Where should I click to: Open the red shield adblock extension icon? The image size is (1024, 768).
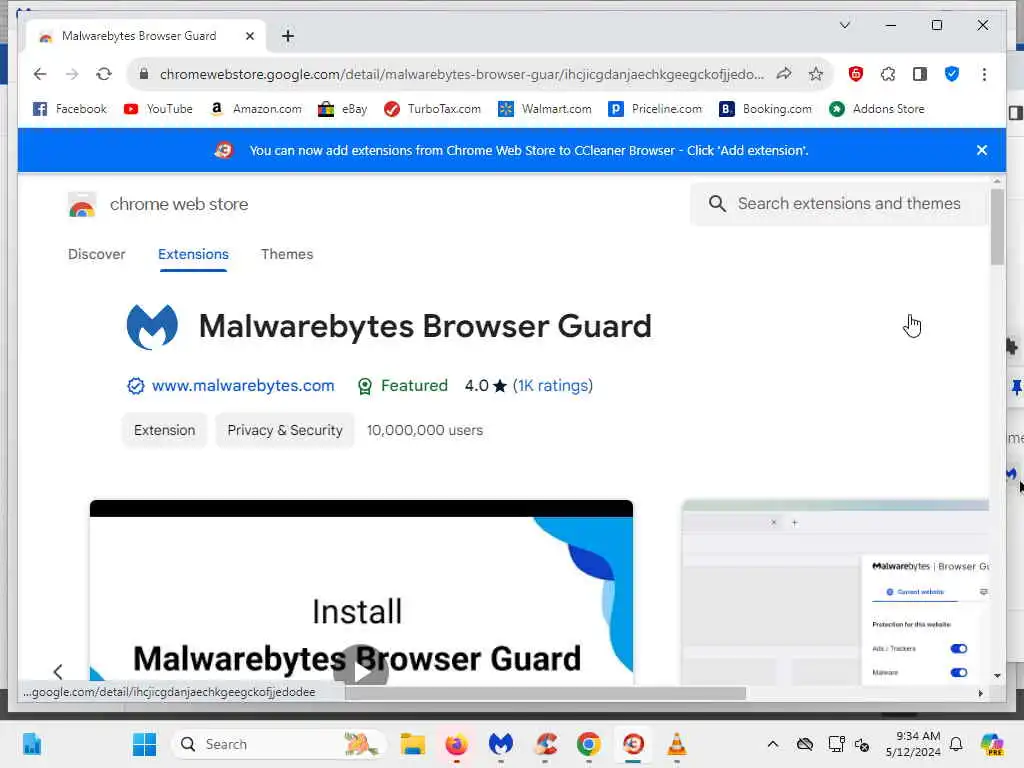856,74
